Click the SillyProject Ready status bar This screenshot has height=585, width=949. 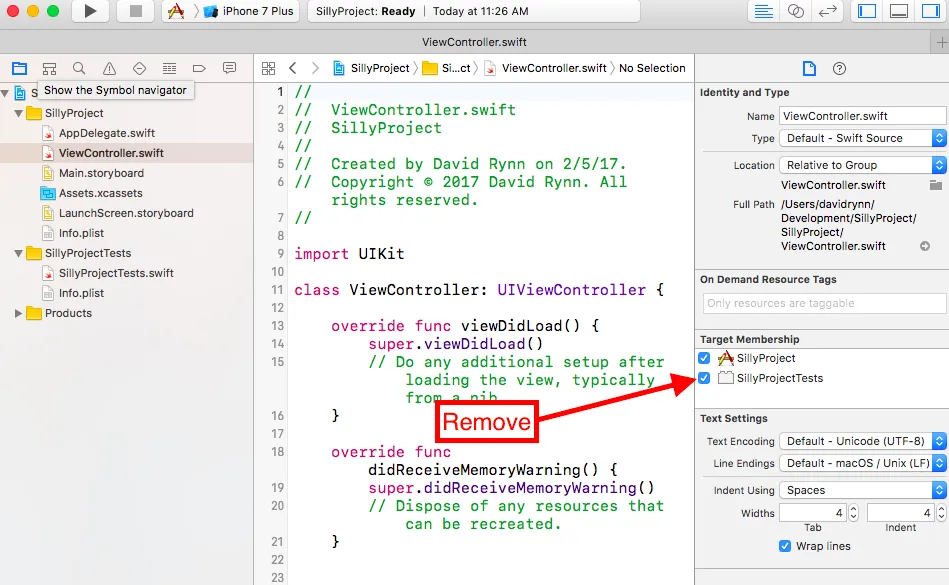click(x=474, y=11)
